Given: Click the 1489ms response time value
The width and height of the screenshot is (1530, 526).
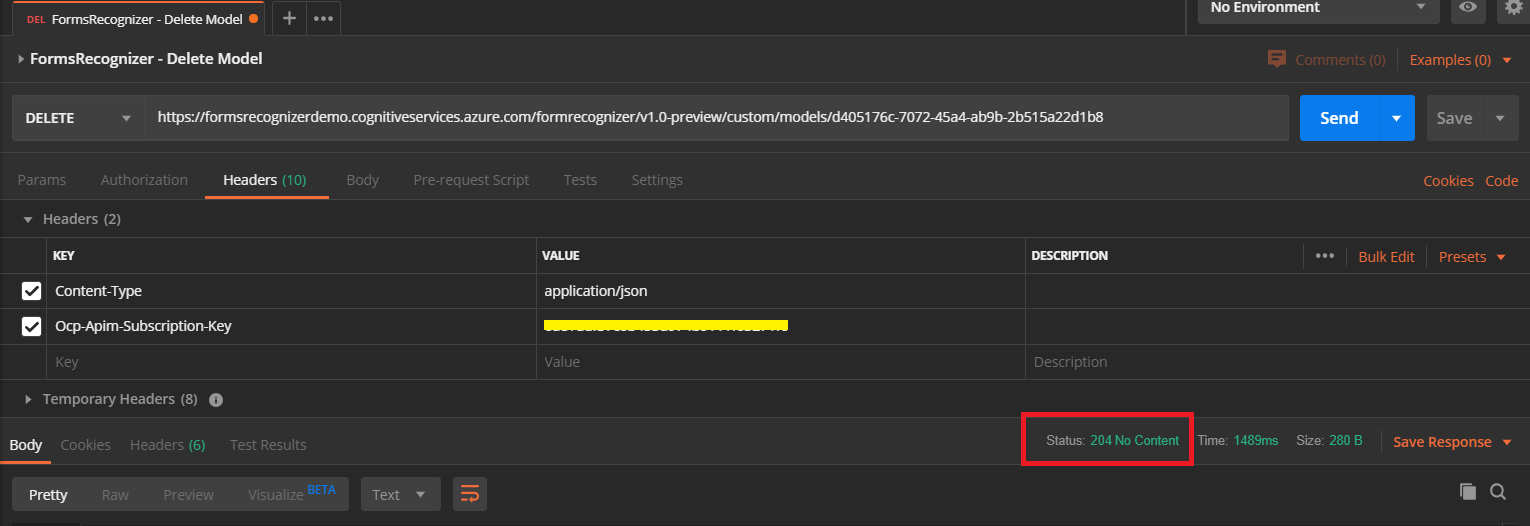Looking at the screenshot, I should (x=1255, y=440).
